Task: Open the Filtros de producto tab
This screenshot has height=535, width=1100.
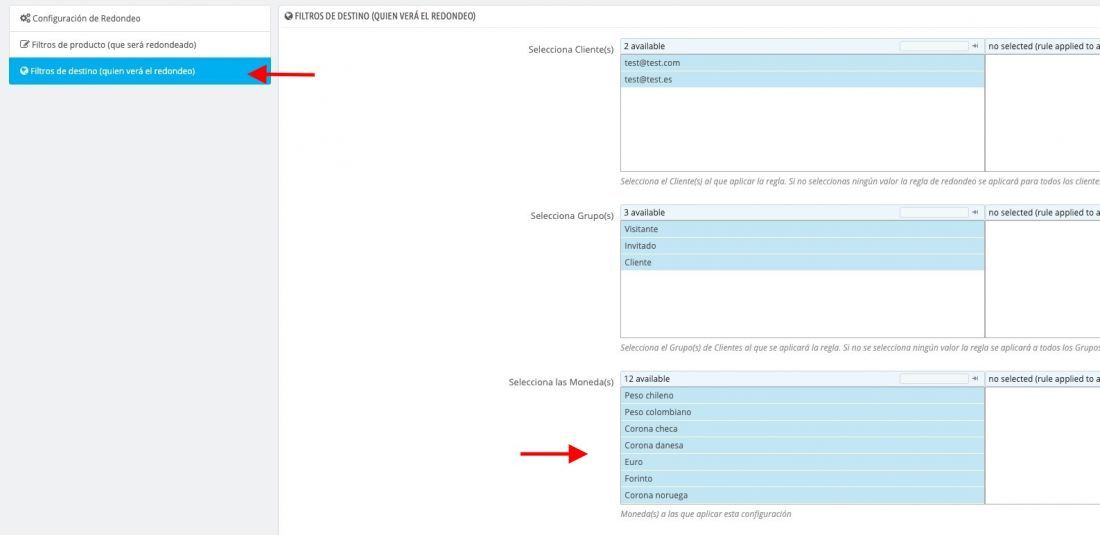Action: click(140, 44)
